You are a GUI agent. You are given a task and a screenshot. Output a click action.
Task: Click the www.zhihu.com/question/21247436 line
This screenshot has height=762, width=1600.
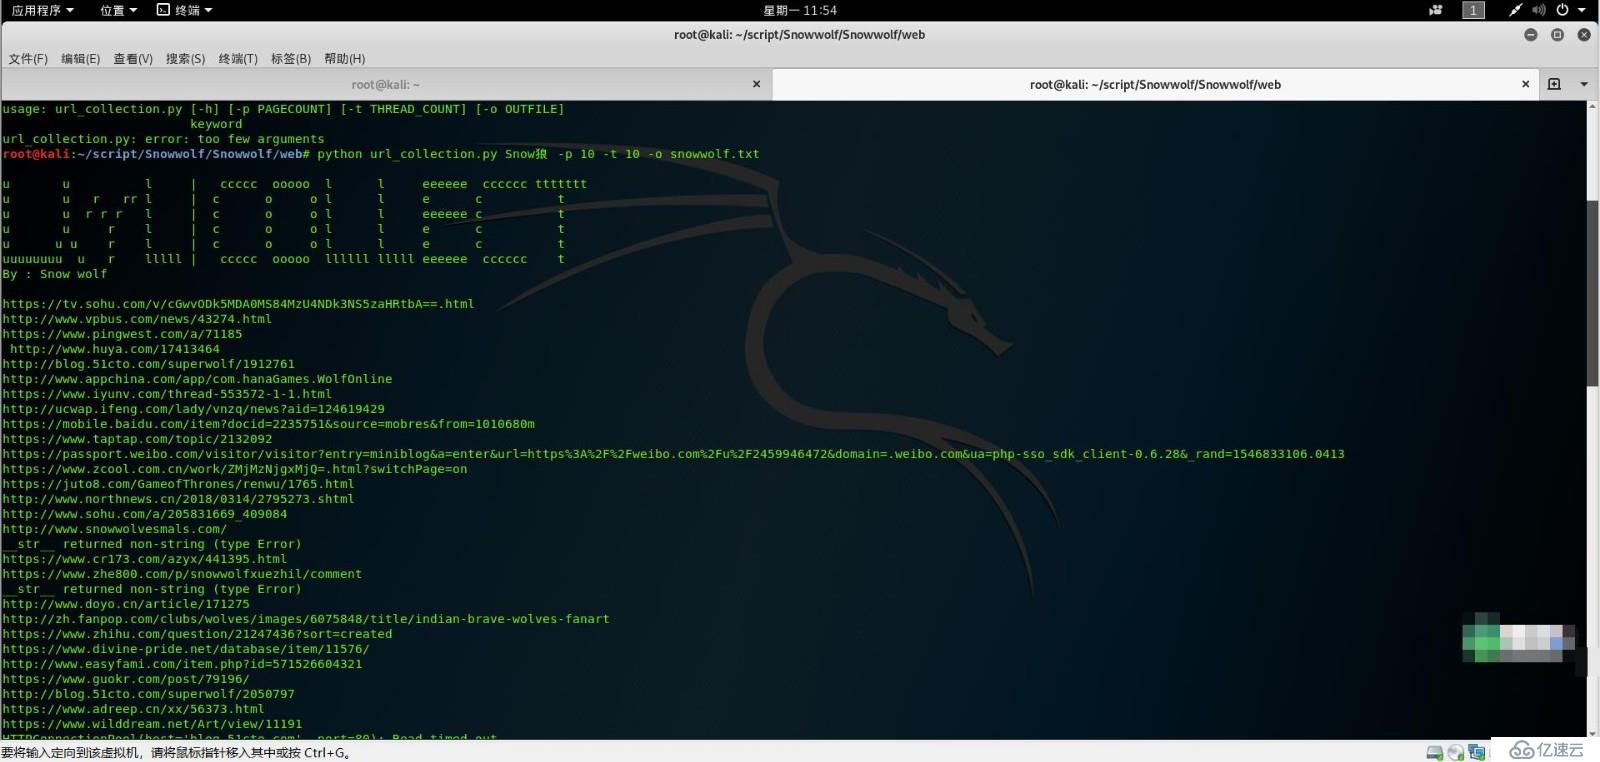coord(197,634)
